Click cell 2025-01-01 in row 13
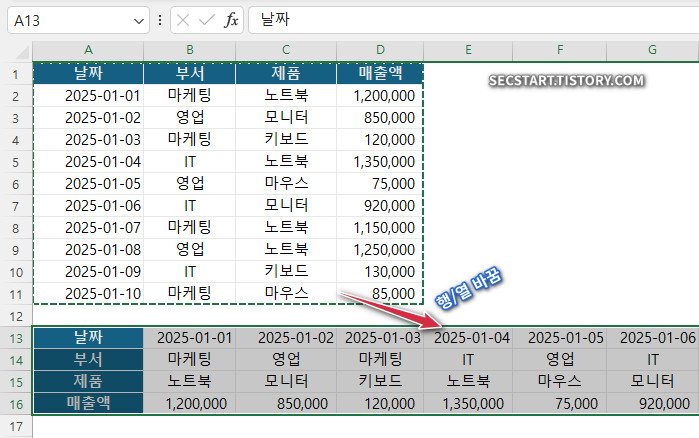 click(189, 338)
